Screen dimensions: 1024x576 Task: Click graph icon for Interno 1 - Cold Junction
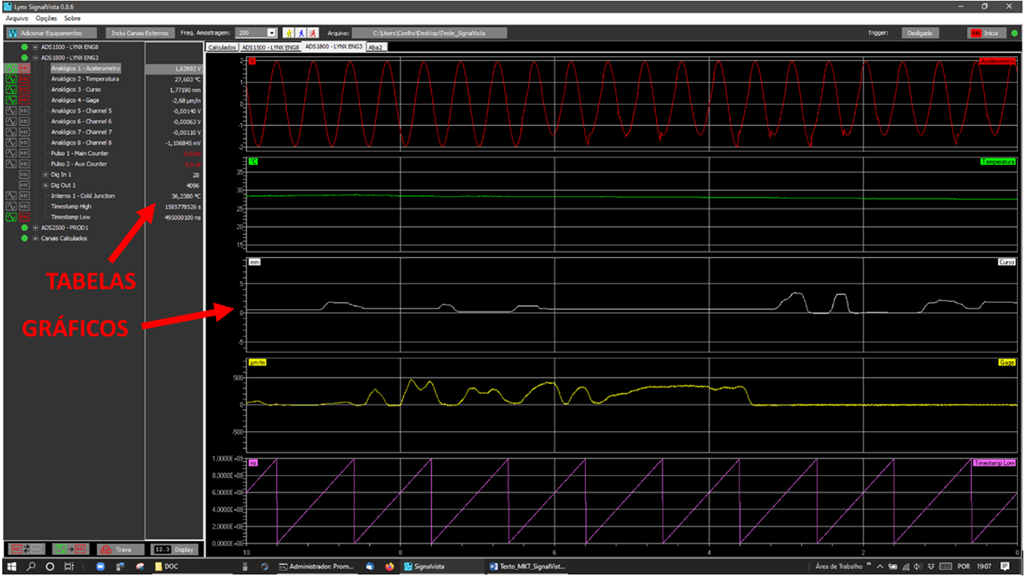click(x=11, y=196)
